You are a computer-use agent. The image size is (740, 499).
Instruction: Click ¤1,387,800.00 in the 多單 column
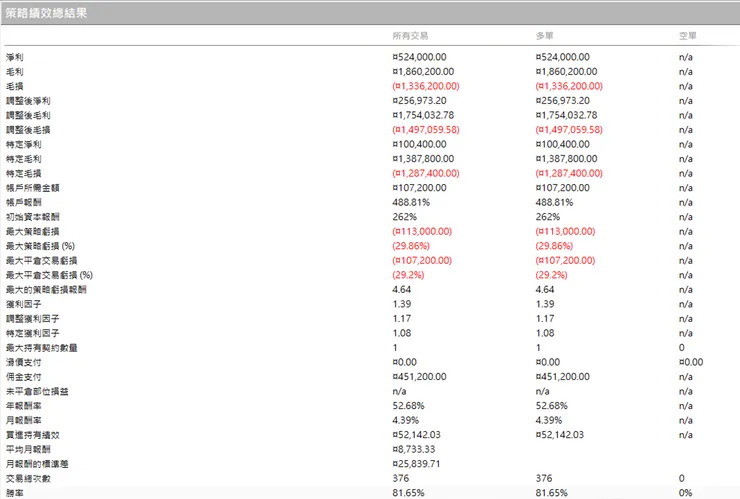[566, 159]
